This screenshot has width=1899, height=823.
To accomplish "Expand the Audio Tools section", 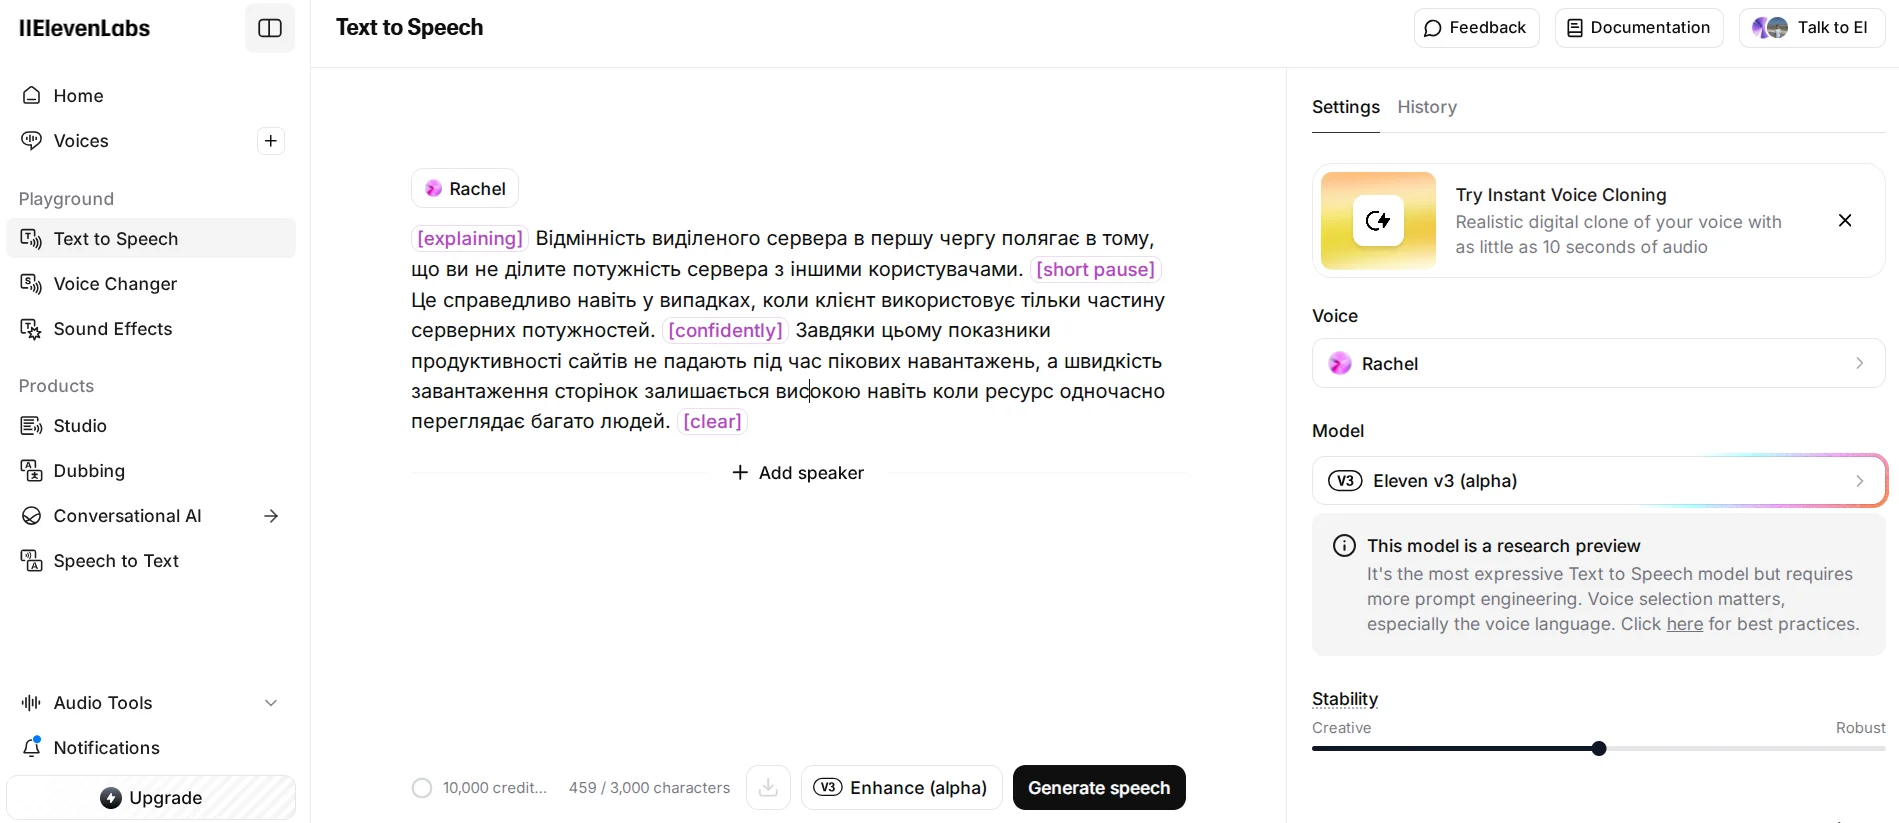I will click(271, 703).
